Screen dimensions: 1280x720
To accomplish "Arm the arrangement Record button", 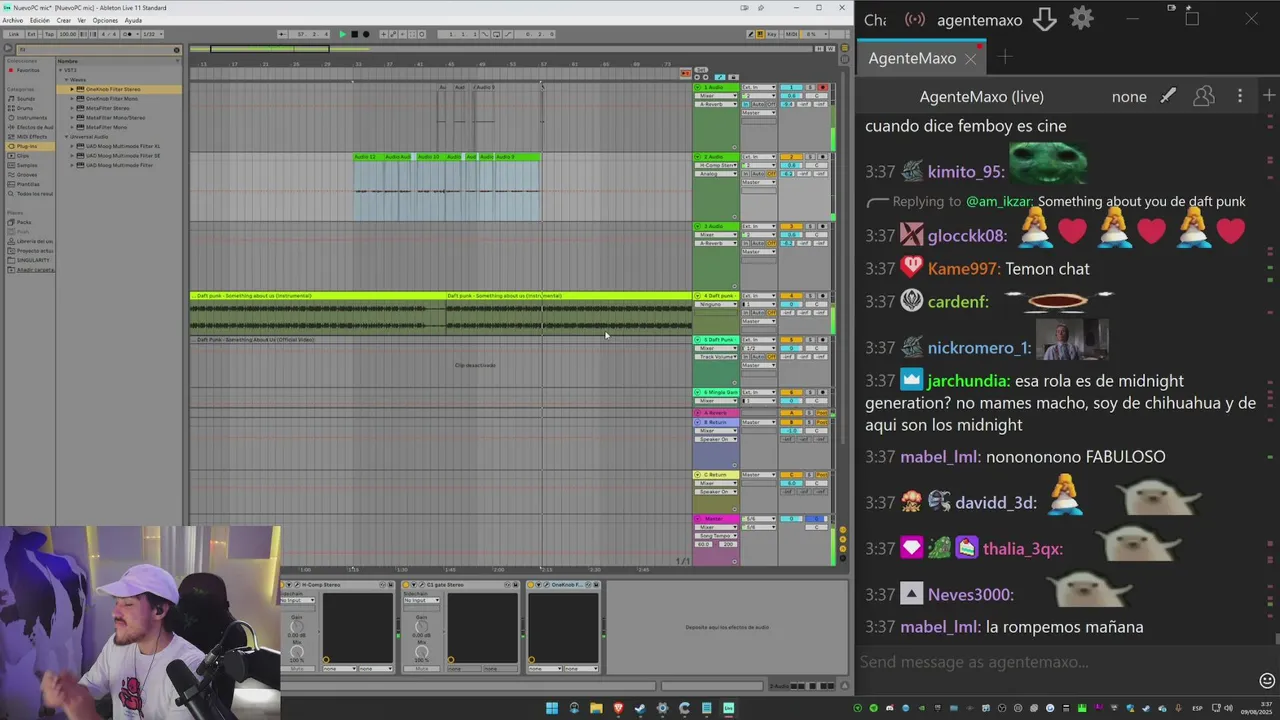I will [x=366, y=34].
